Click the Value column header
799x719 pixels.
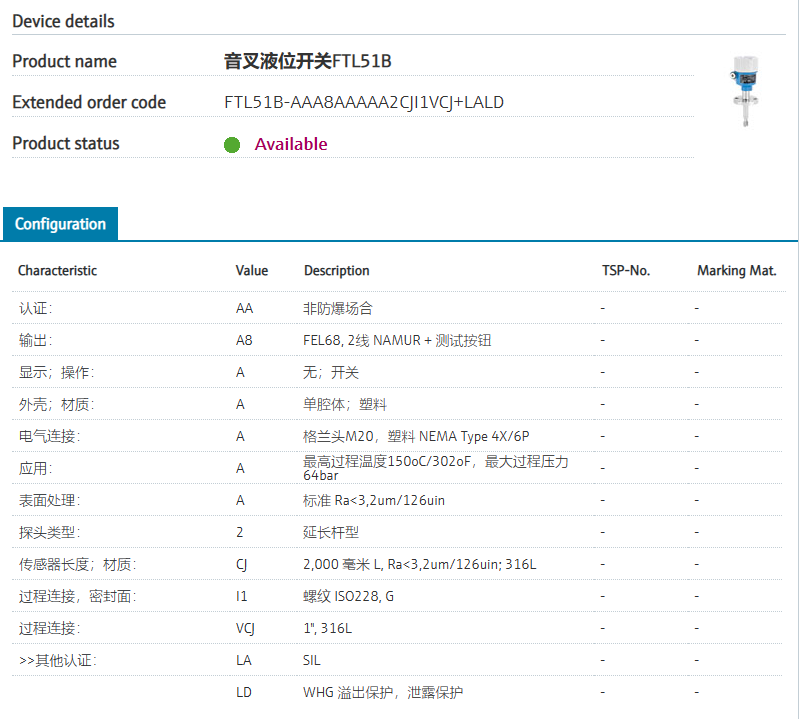pos(252,271)
